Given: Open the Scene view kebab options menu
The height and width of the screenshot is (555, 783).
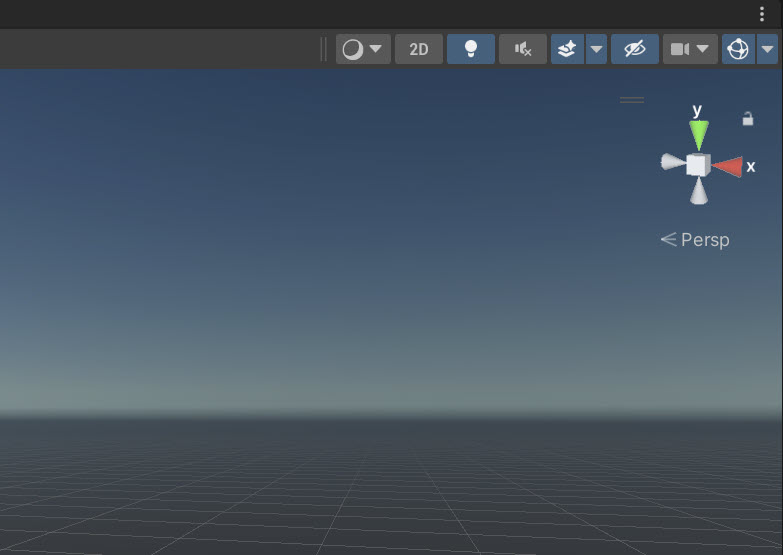Looking at the screenshot, I should point(762,14).
